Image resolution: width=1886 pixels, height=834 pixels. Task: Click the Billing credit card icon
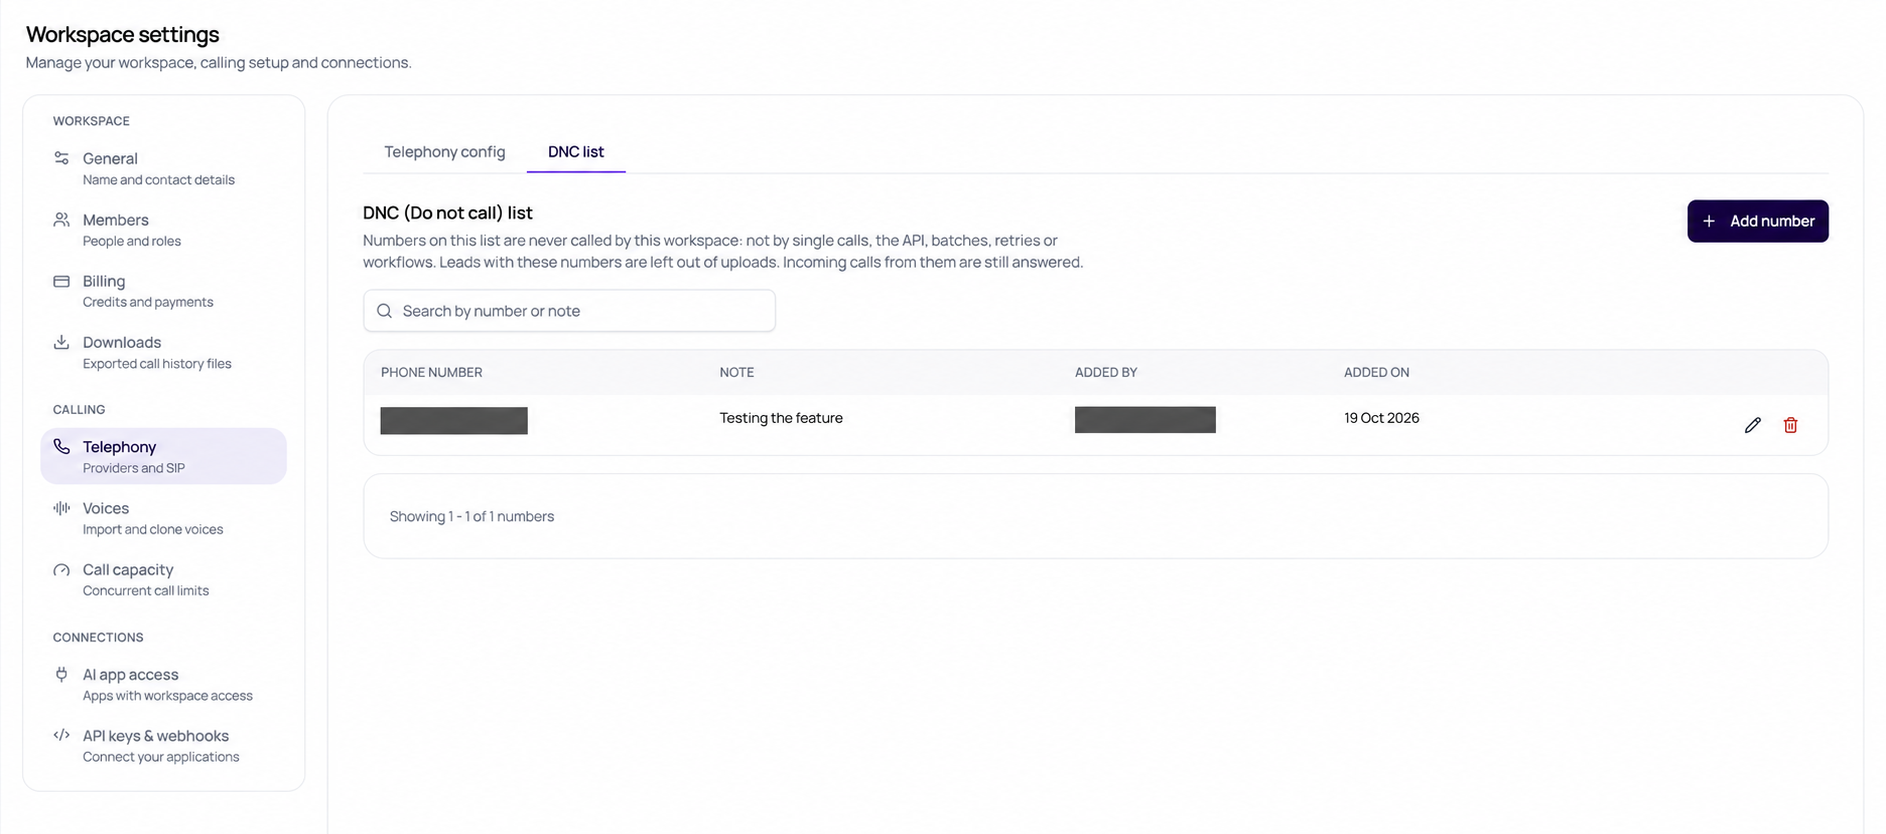click(x=61, y=281)
